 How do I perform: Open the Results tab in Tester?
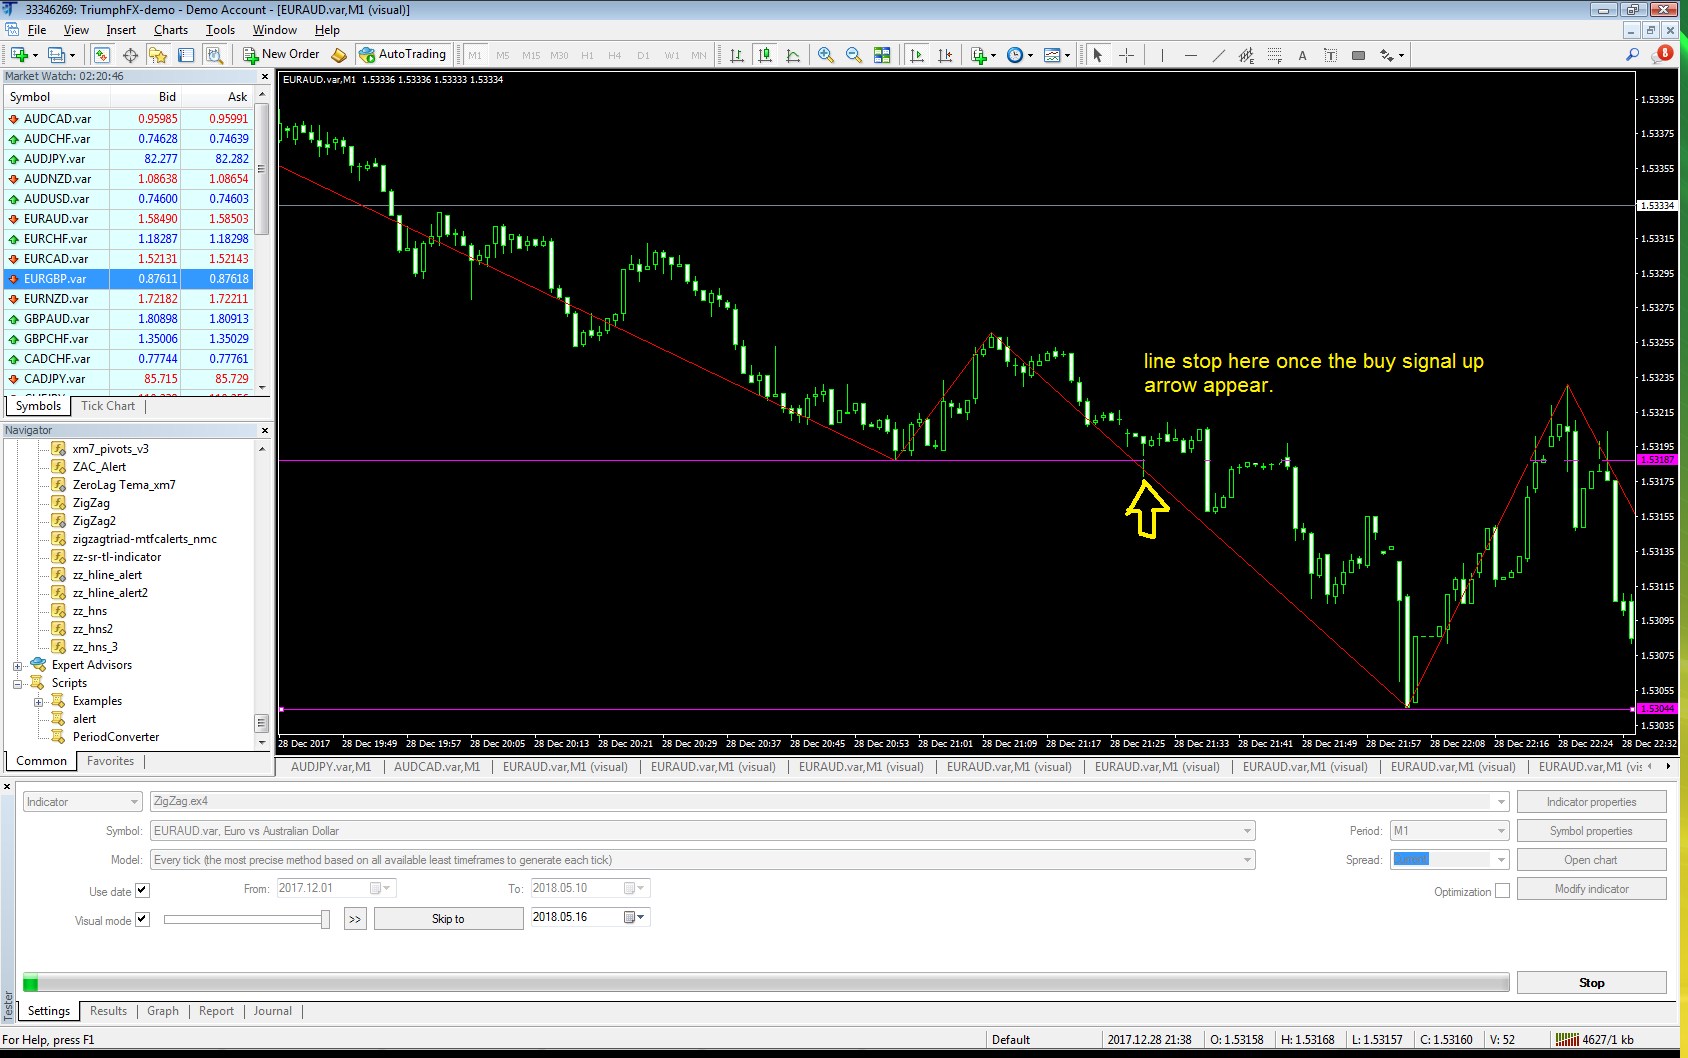(108, 1011)
